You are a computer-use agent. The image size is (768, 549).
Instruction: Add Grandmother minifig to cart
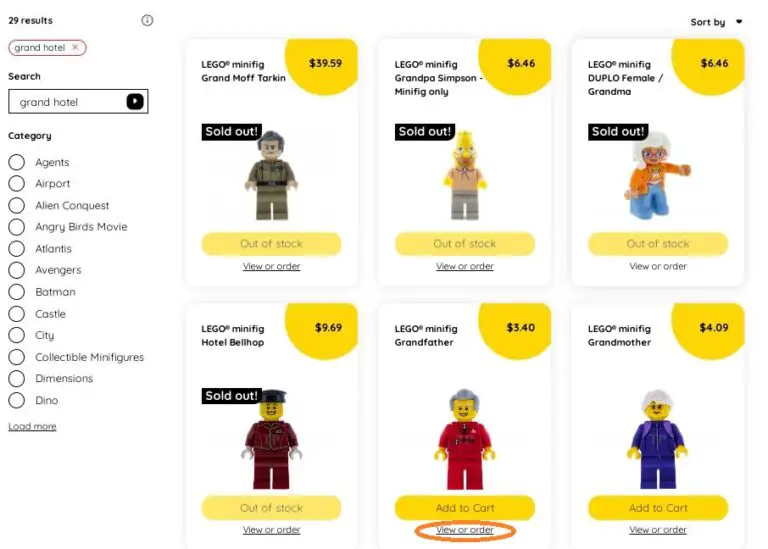(658, 508)
